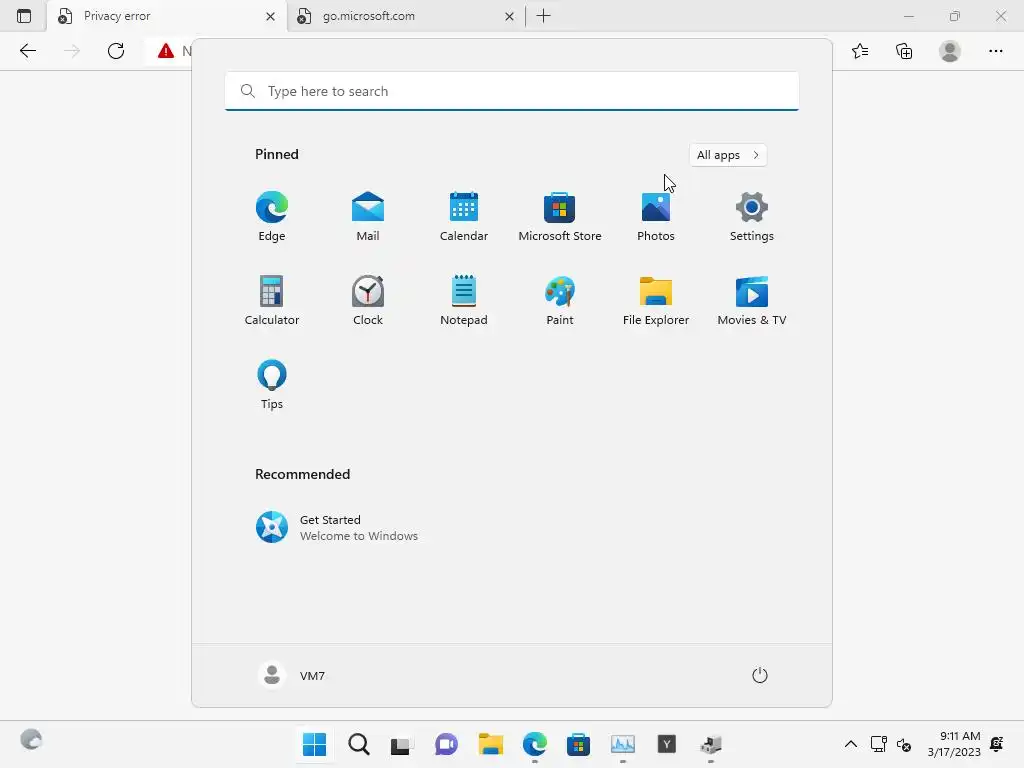Open Microsoft Store from the taskbar
This screenshot has width=1024, height=768.
pos(579,744)
